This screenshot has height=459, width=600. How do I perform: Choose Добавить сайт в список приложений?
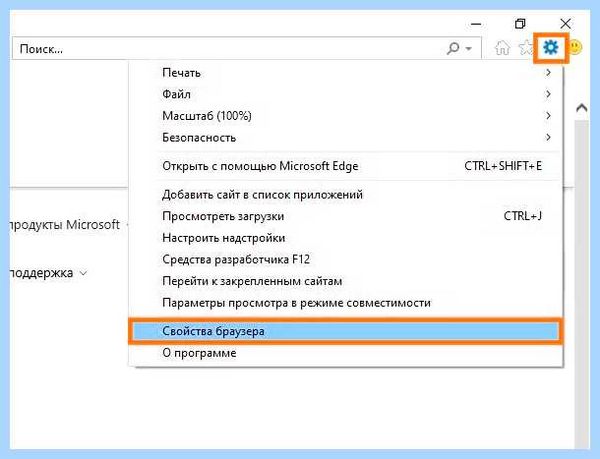pyautogui.click(x=346, y=195)
